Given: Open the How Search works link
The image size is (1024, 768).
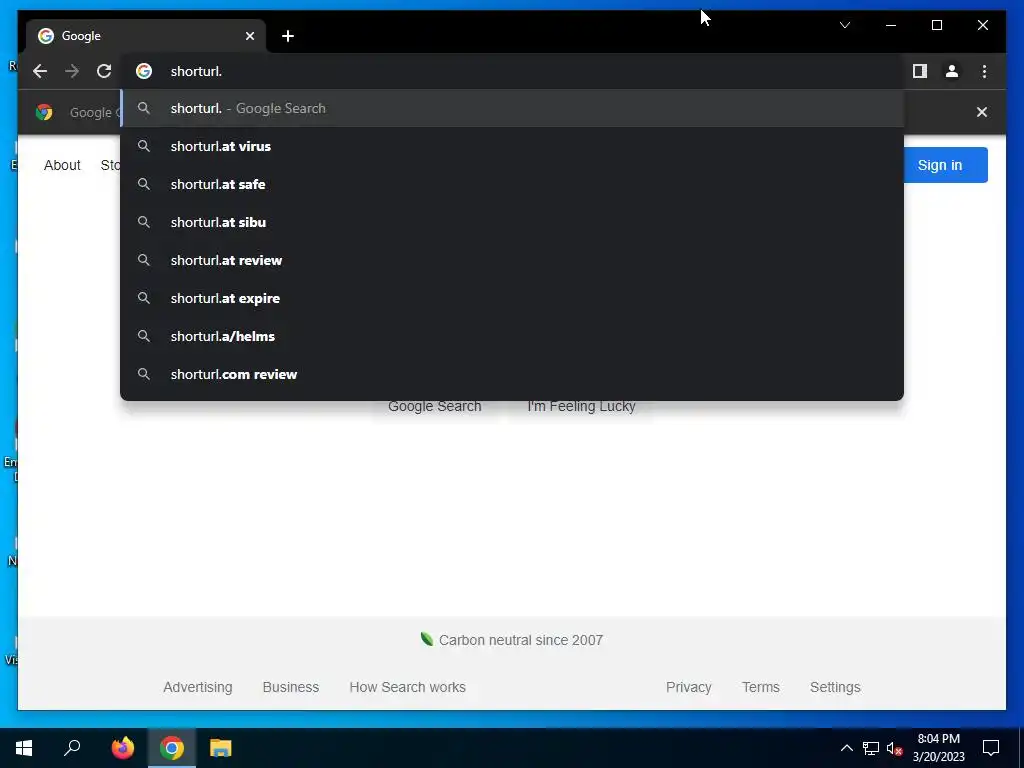Looking at the screenshot, I should [x=408, y=687].
